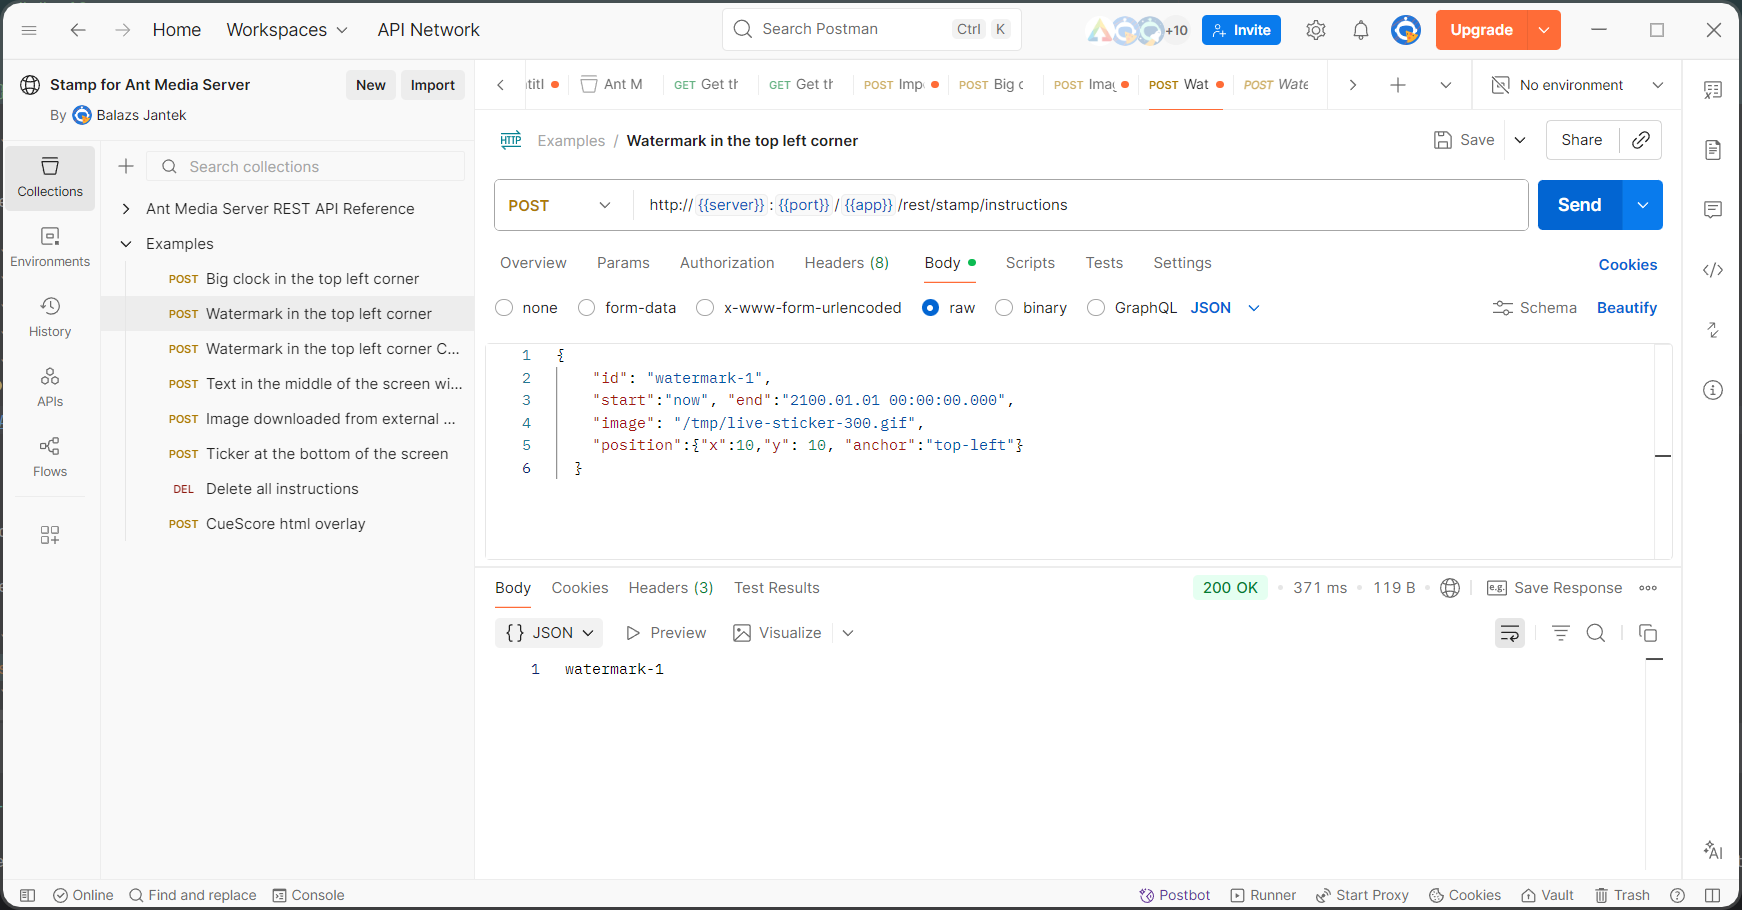Open the History sidebar panel
Viewport: 1742px width, 910px height.
coord(50,318)
